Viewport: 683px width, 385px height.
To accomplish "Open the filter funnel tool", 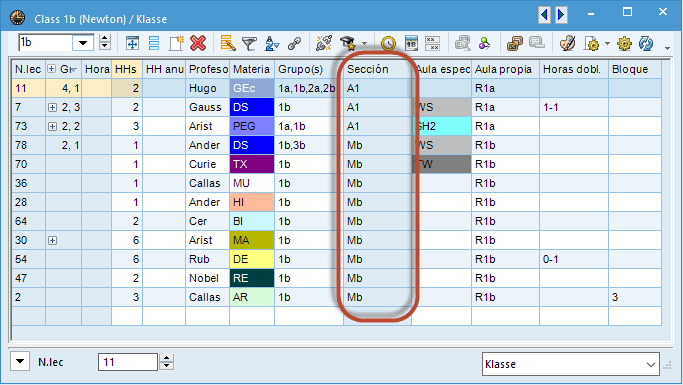I will point(249,43).
